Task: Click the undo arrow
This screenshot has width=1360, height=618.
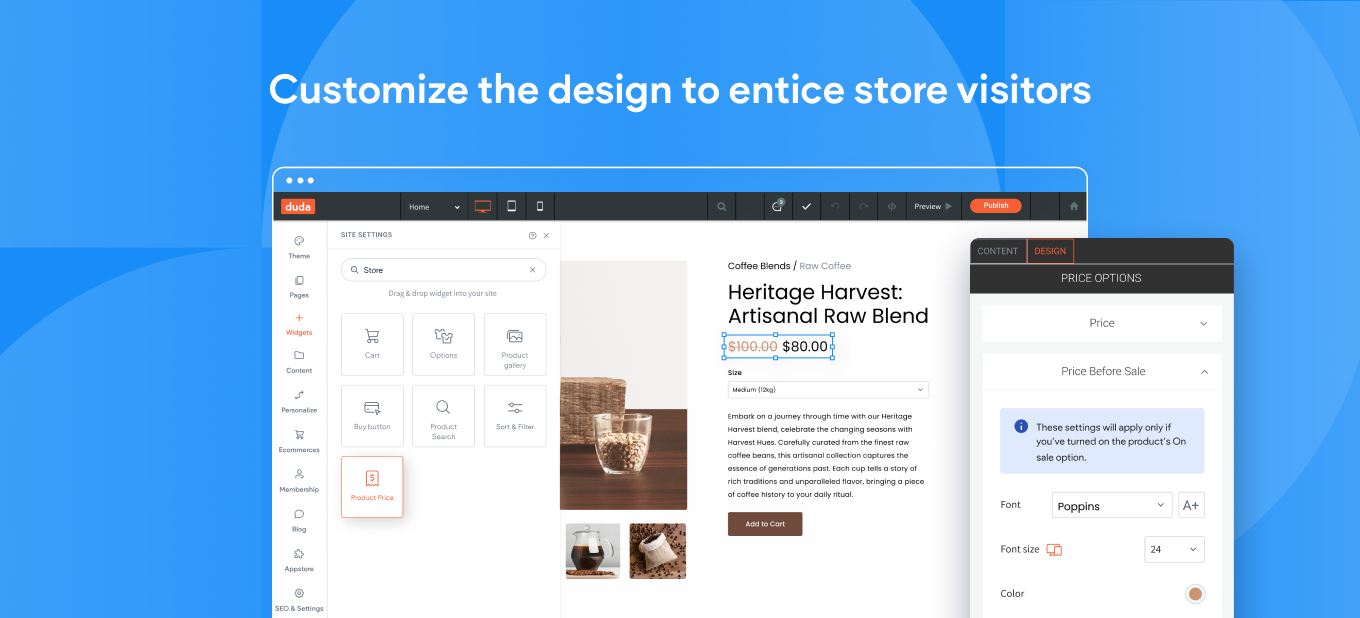Action: pyautogui.click(x=835, y=207)
